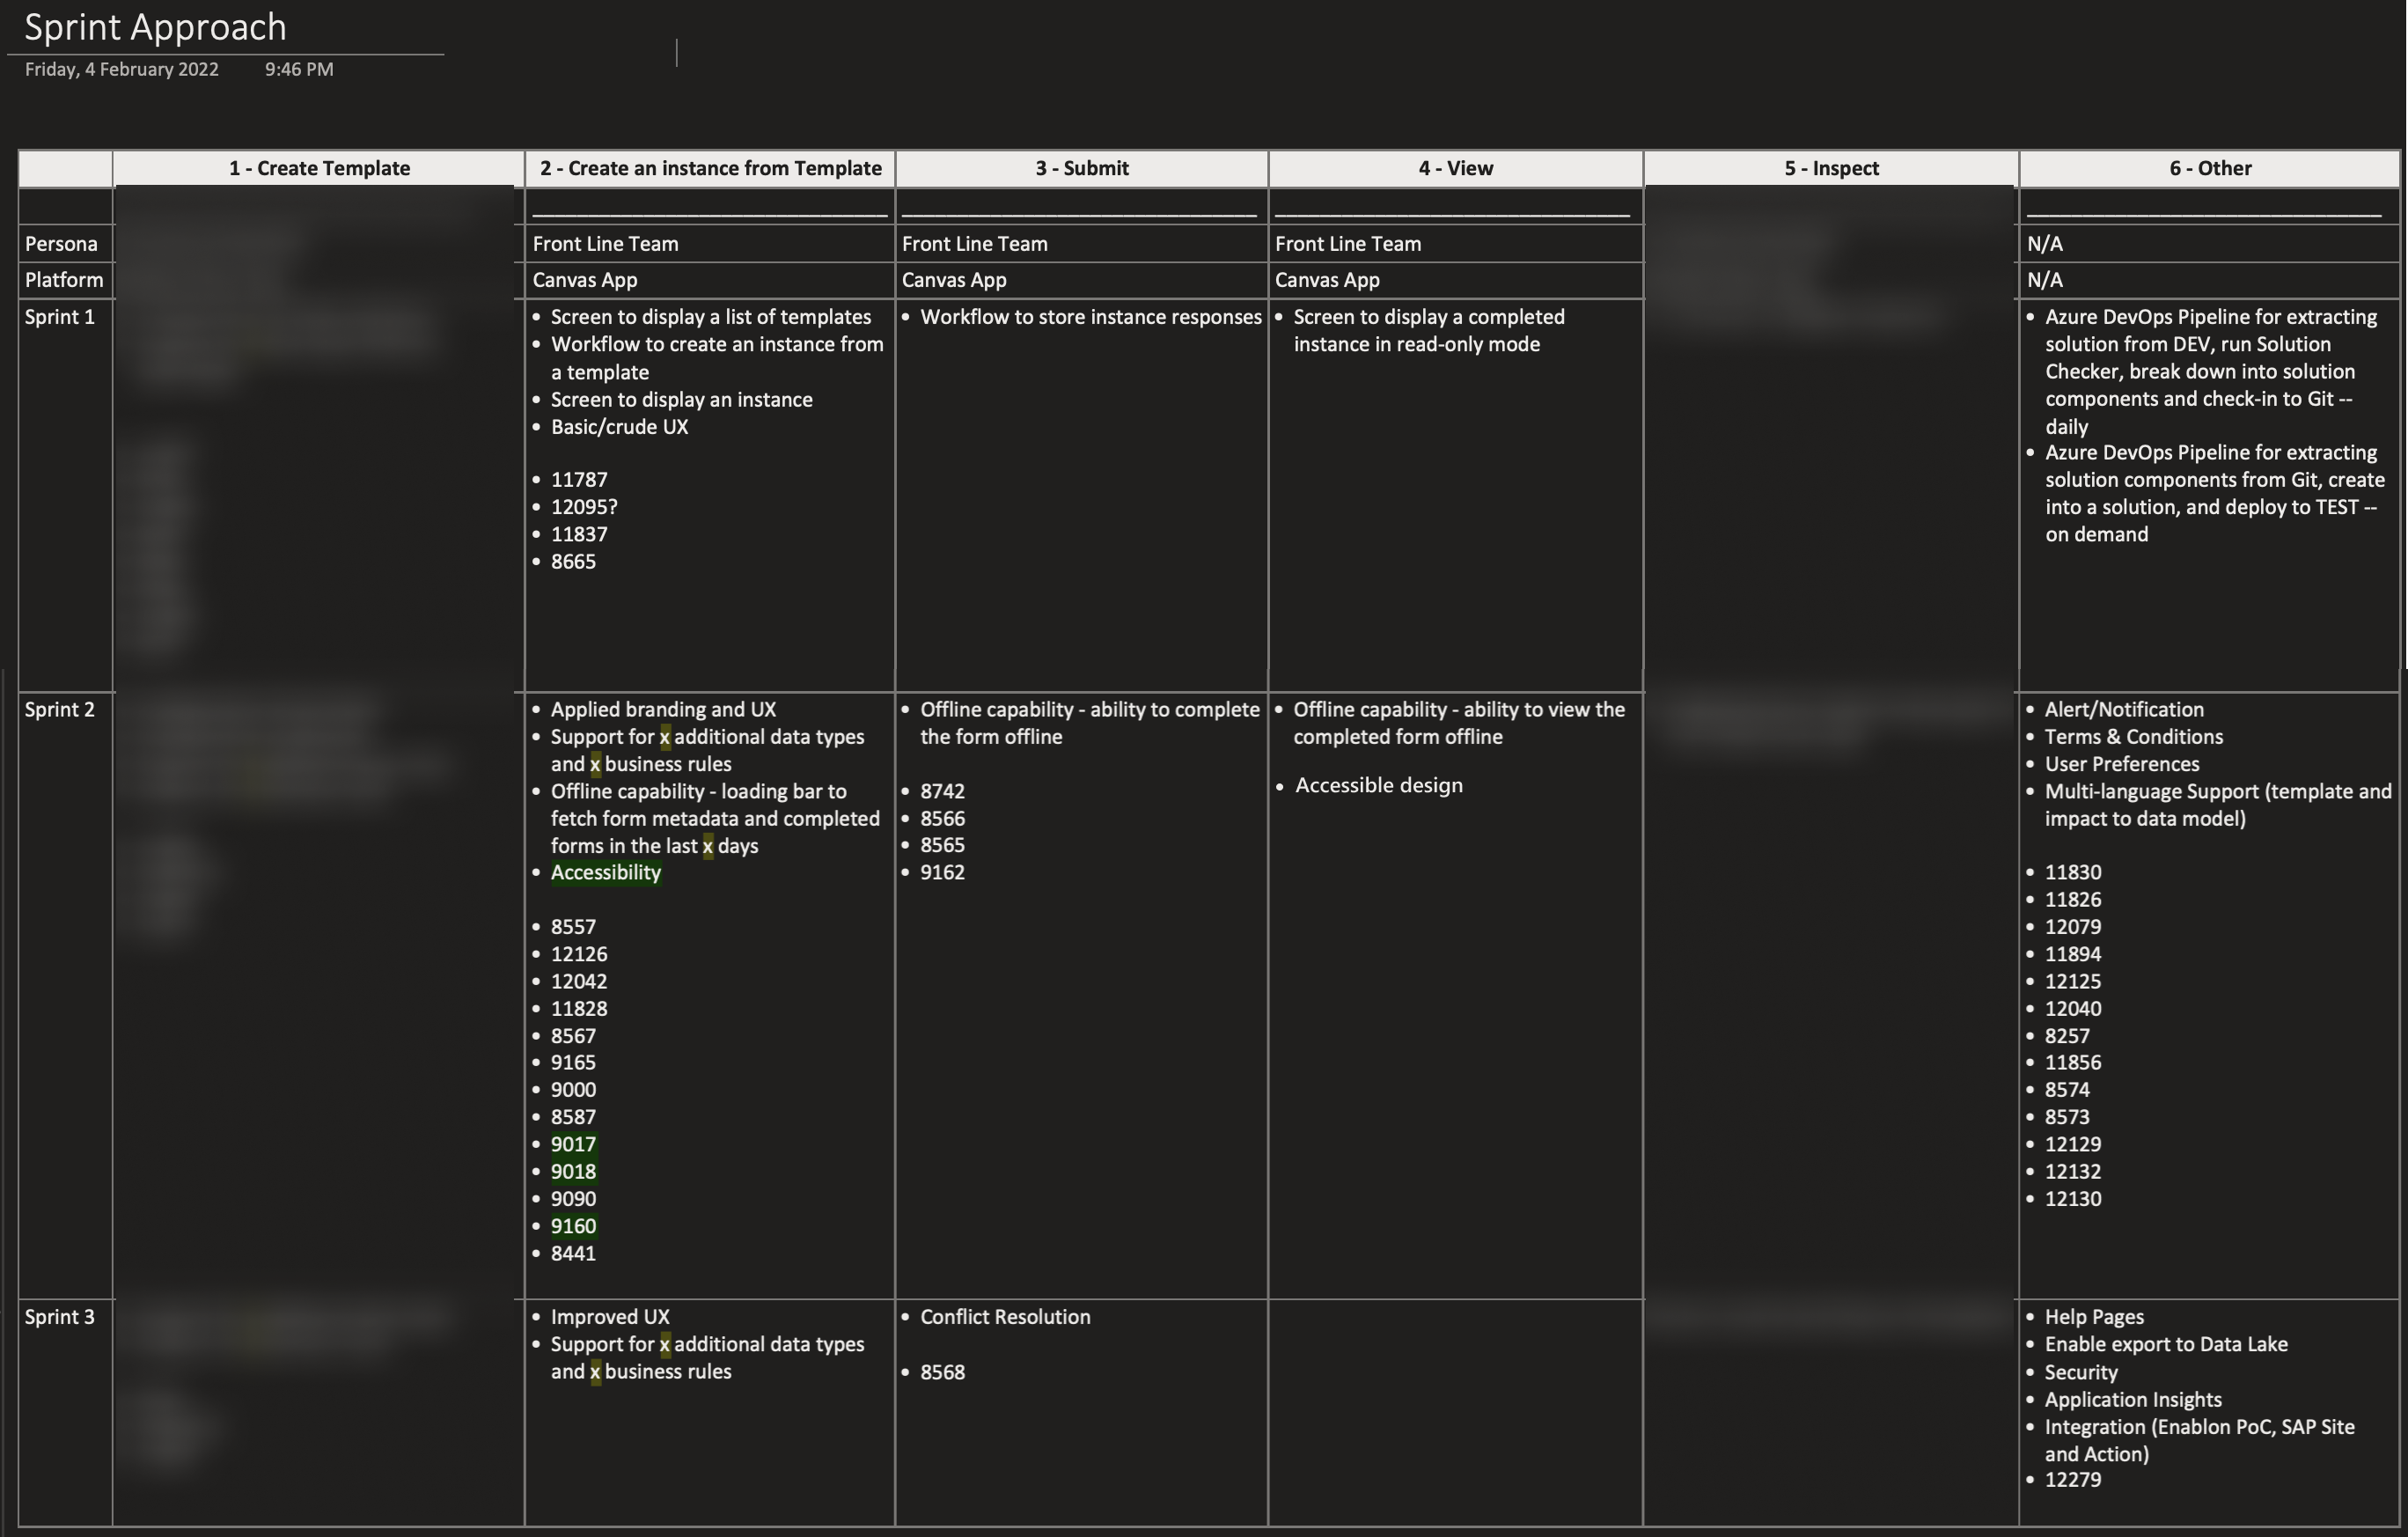The width and height of the screenshot is (2408, 1537).
Task: Select the 'Platform' row header cell
Action: click(64, 280)
